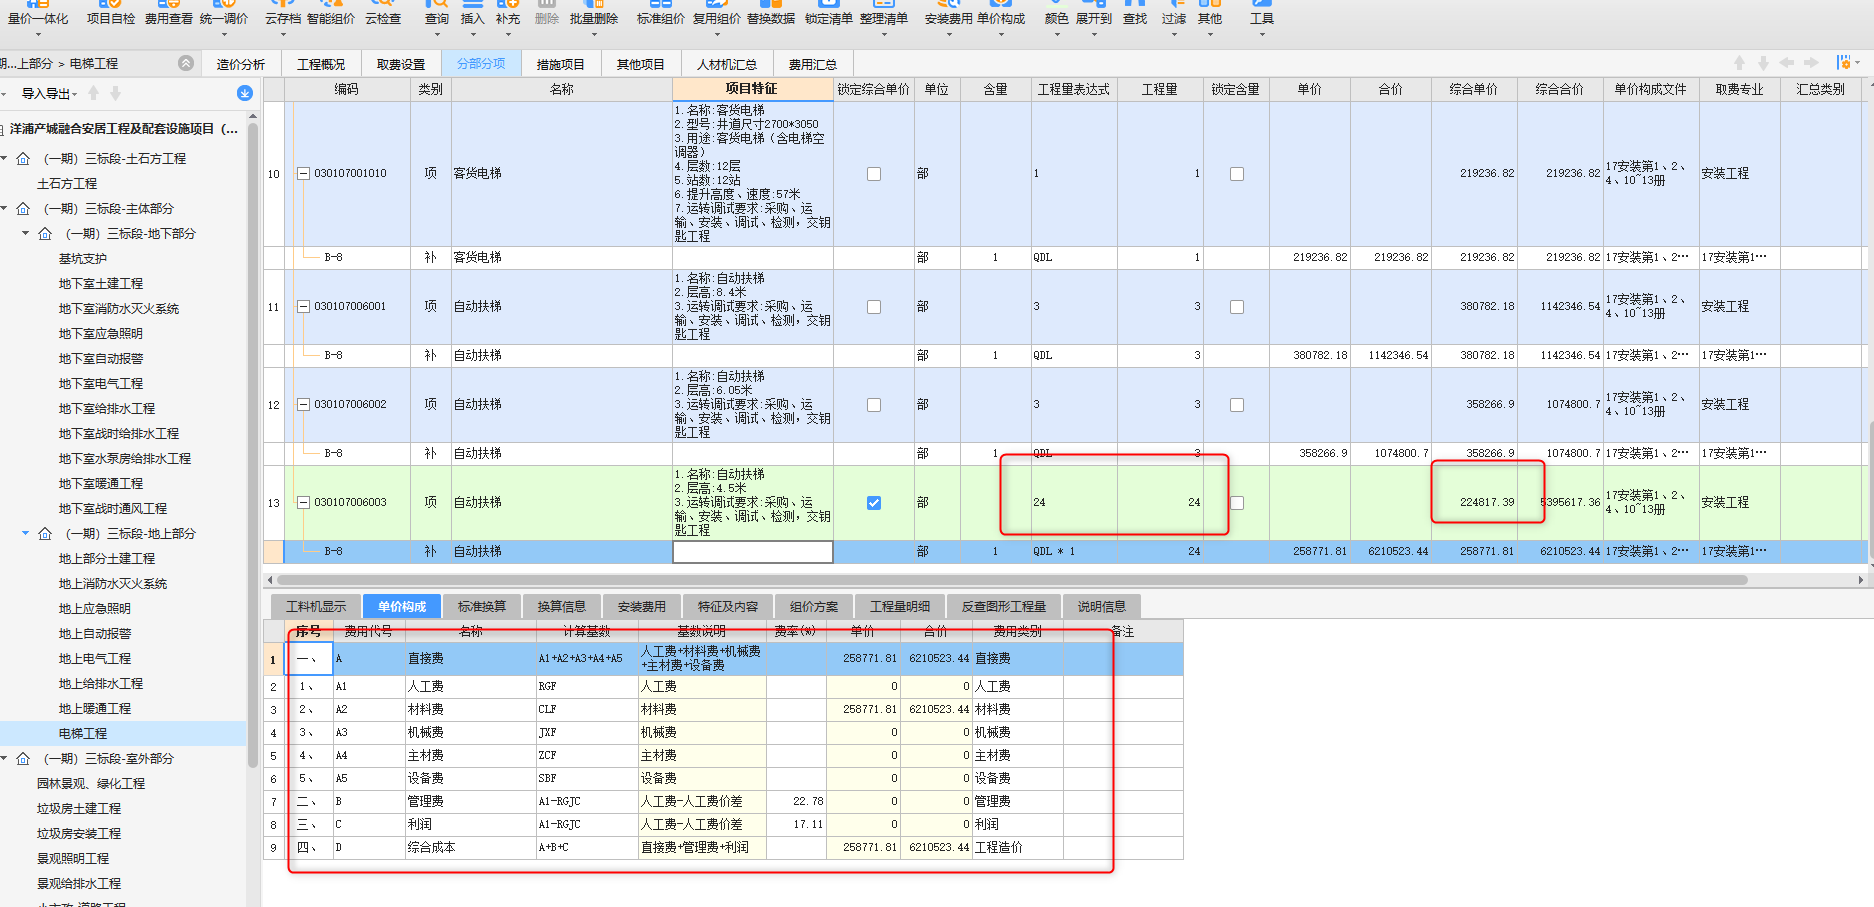Click the house icon of 三标段-主体部分

(x=23, y=208)
